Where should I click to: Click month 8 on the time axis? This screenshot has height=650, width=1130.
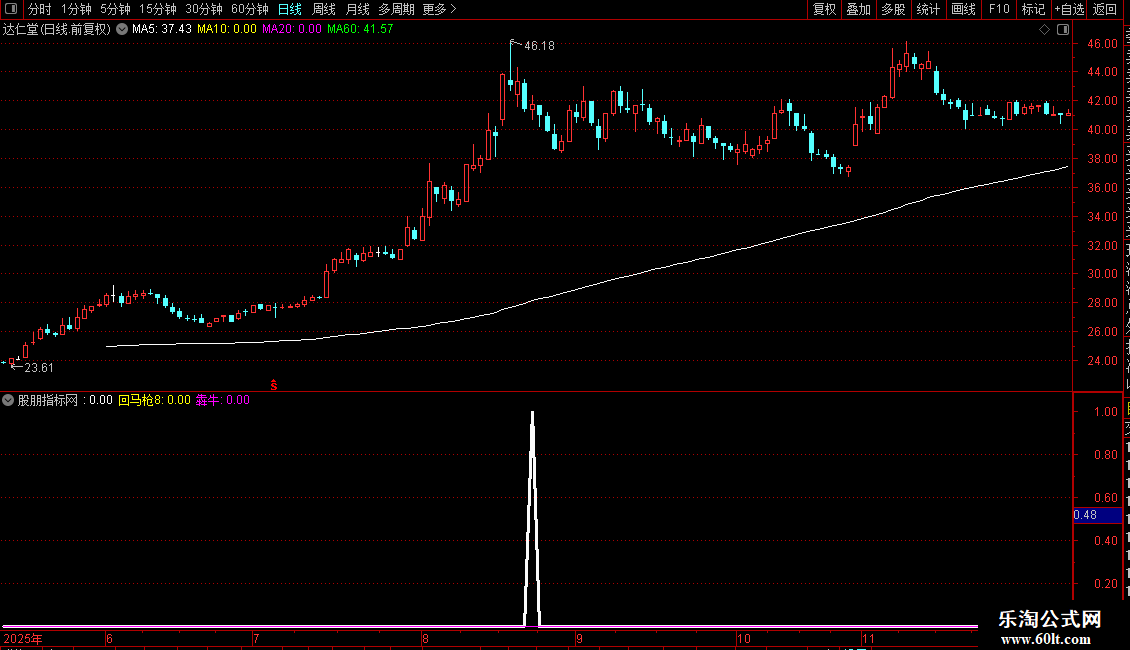(425, 638)
